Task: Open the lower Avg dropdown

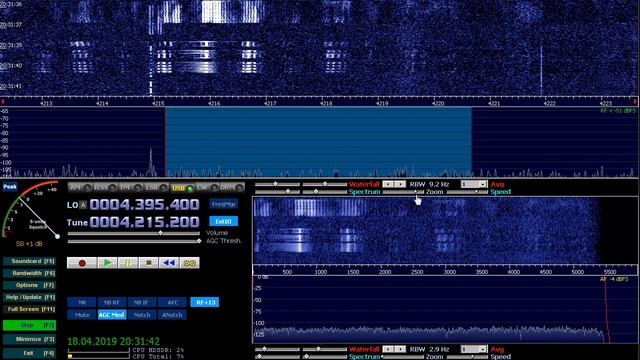Action: coord(482,349)
